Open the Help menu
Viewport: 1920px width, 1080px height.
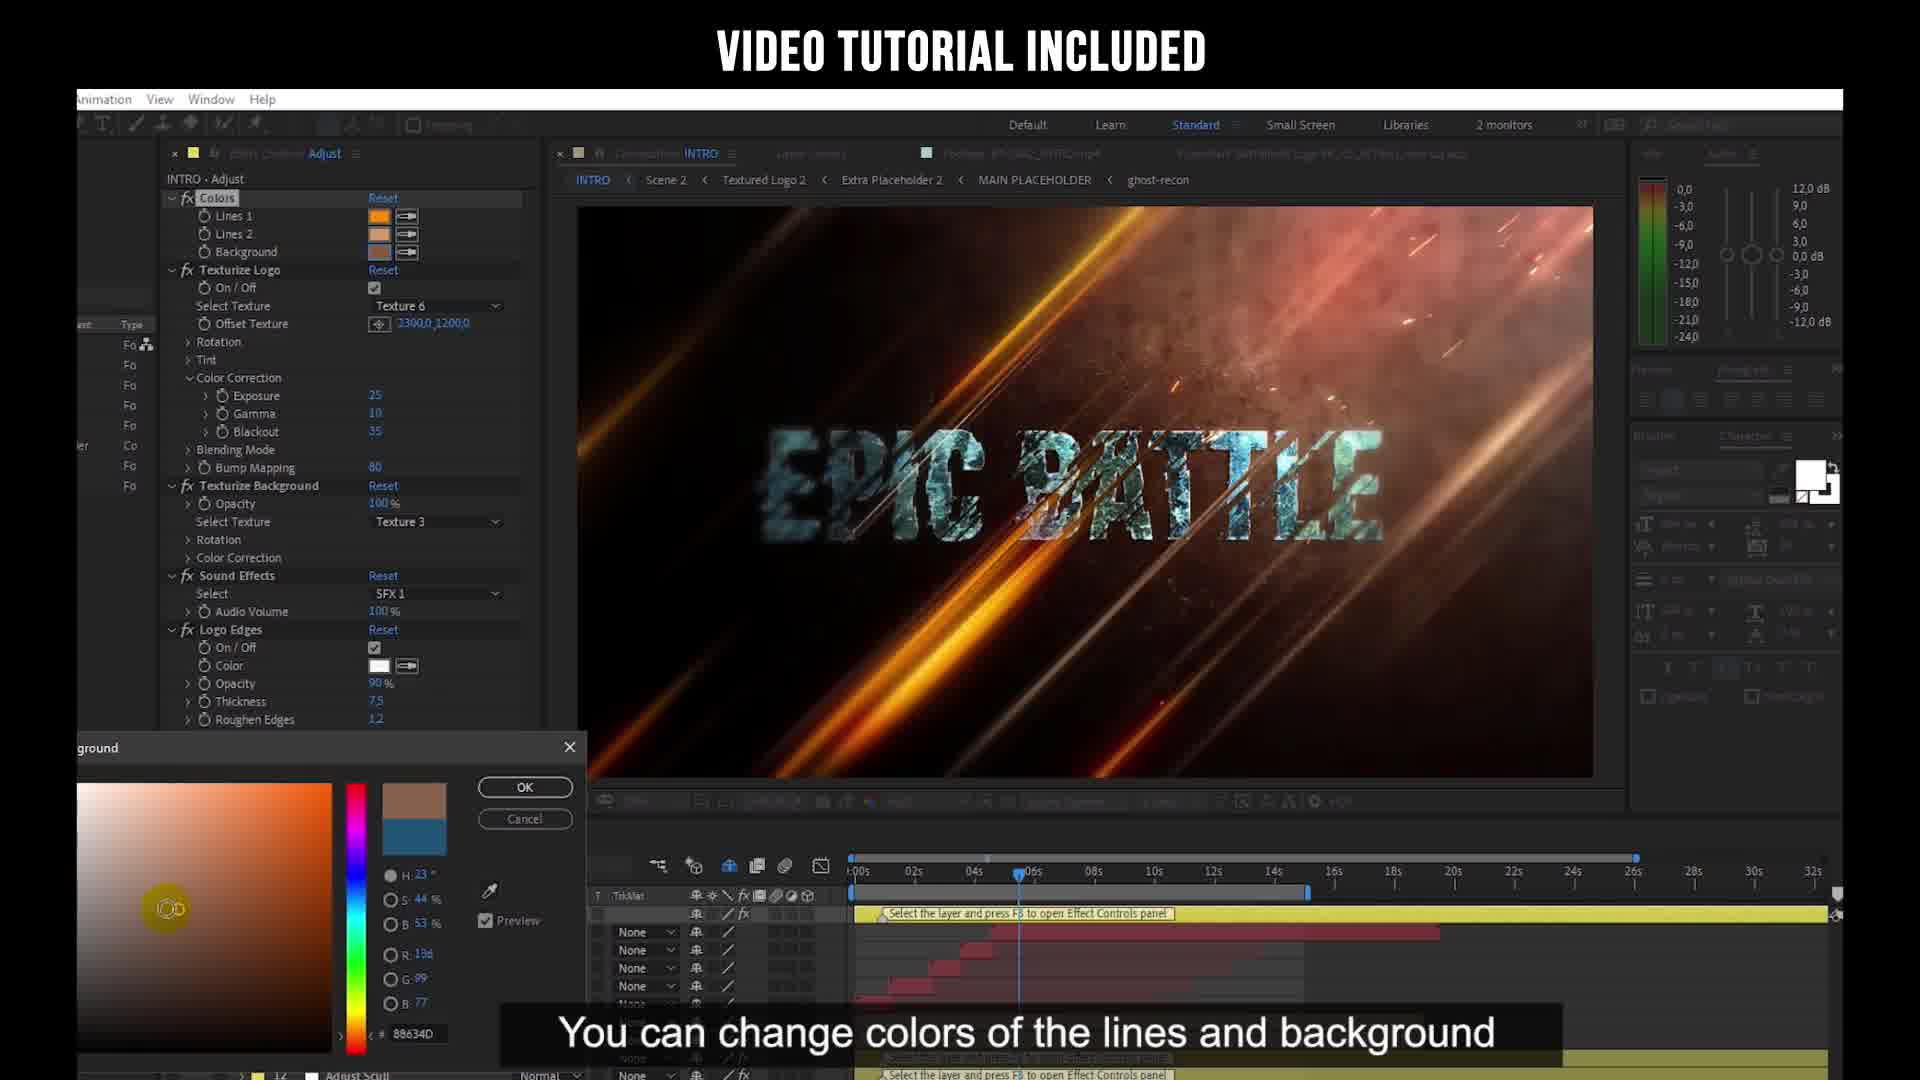coord(263,99)
